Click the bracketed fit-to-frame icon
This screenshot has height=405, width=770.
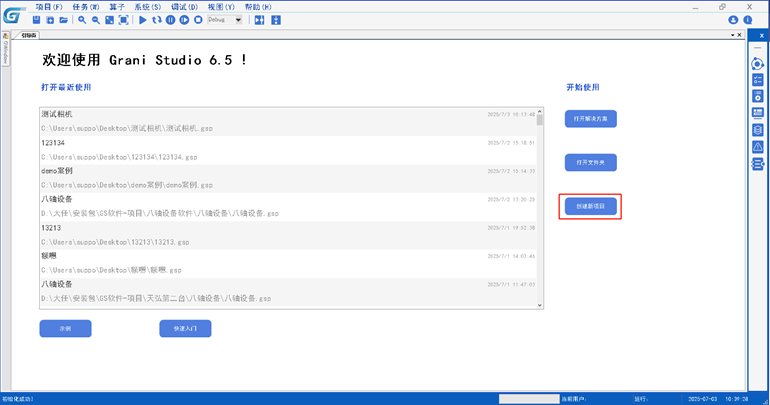click(x=124, y=20)
